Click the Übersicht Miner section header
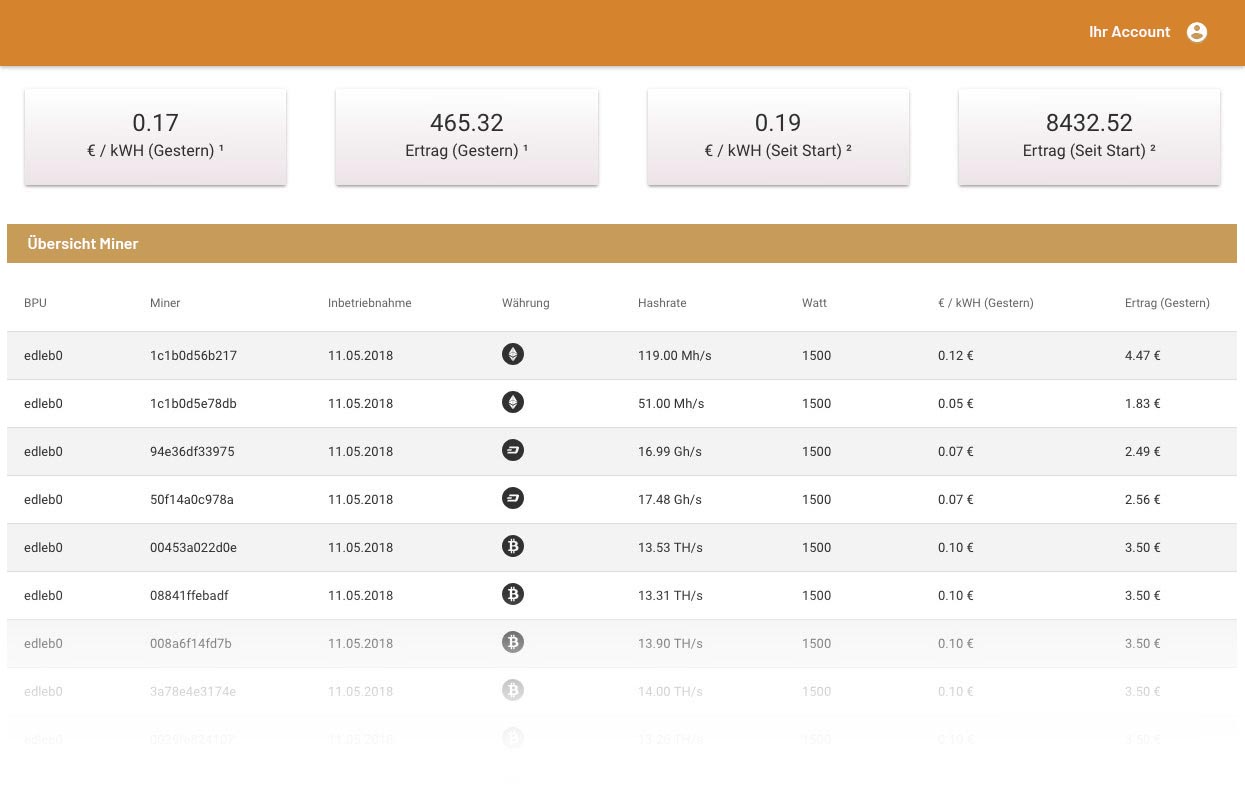 [x=83, y=244]
